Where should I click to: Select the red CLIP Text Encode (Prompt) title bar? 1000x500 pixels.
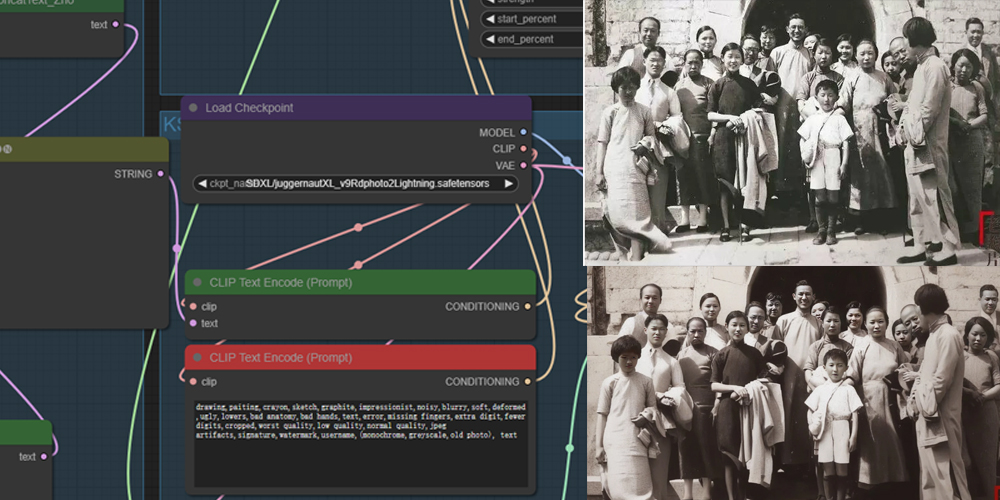(x=360, y=358)
